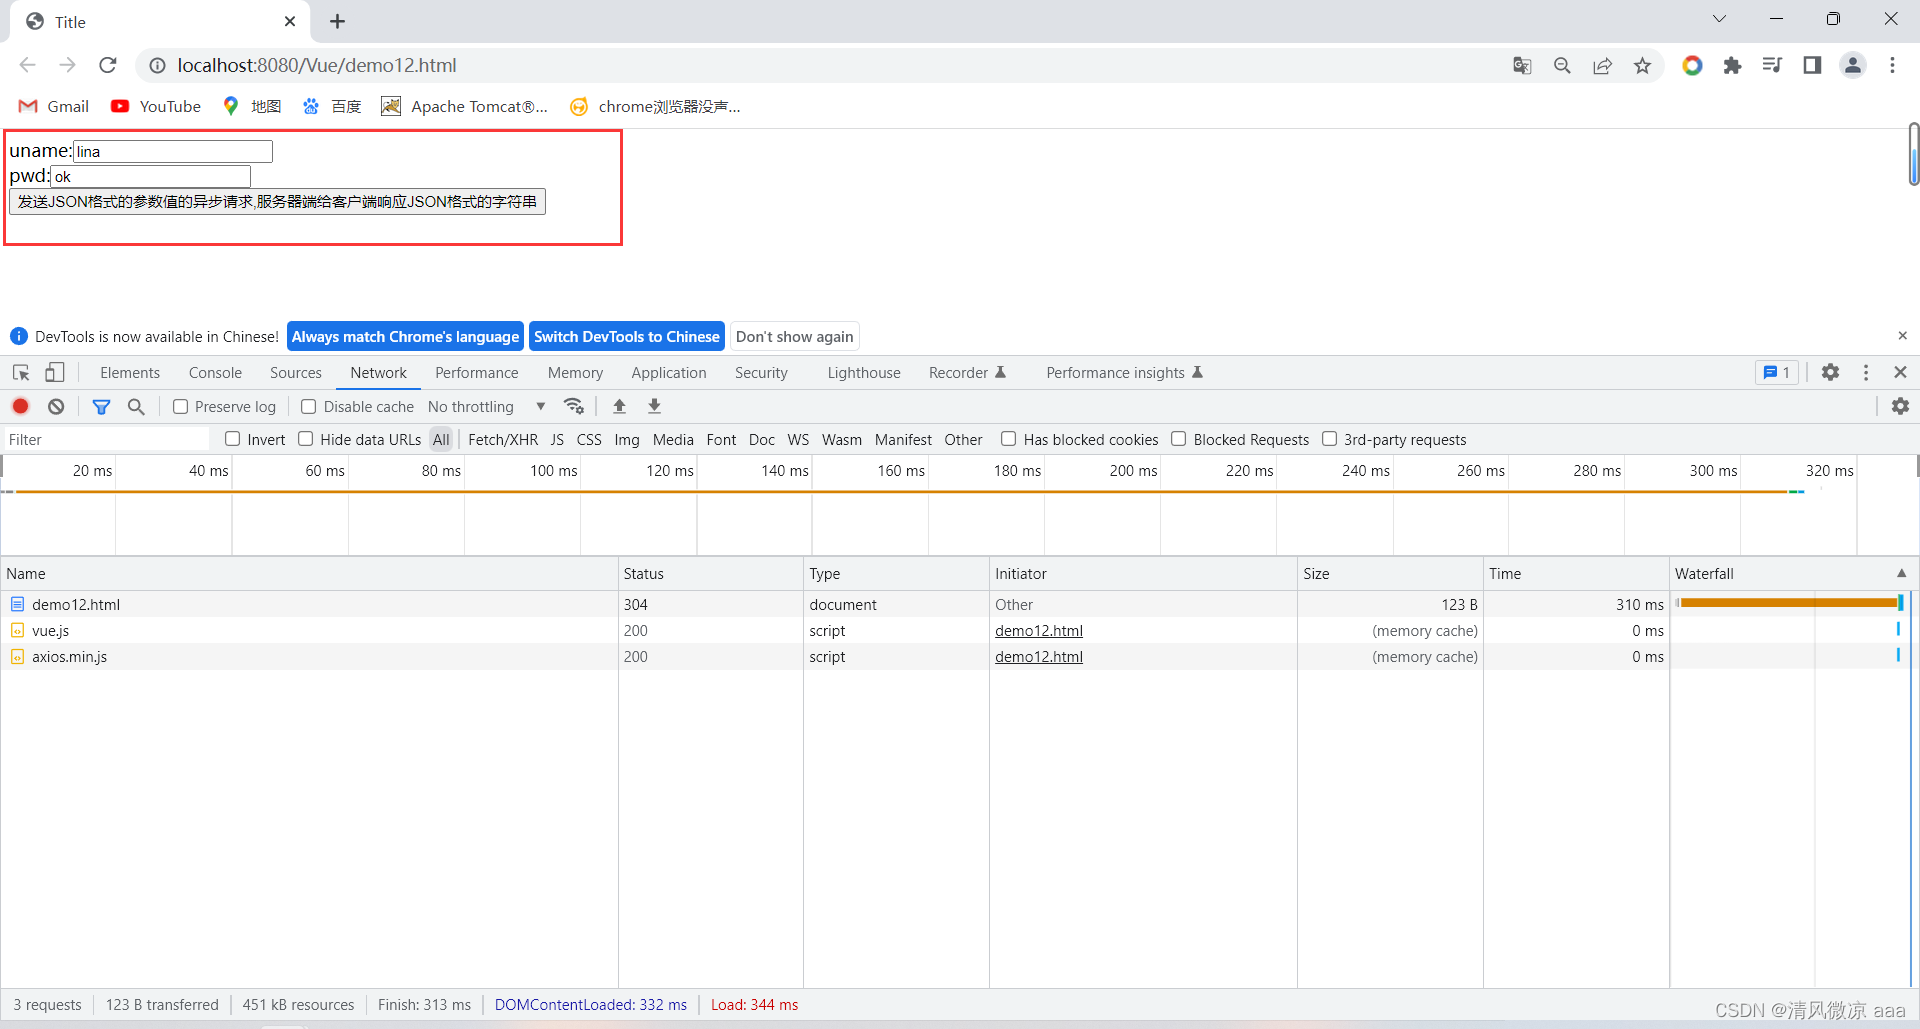1920x1029 pixels.
Task: Check Hide data URLs checkbox
Action: tap(306, 439)
